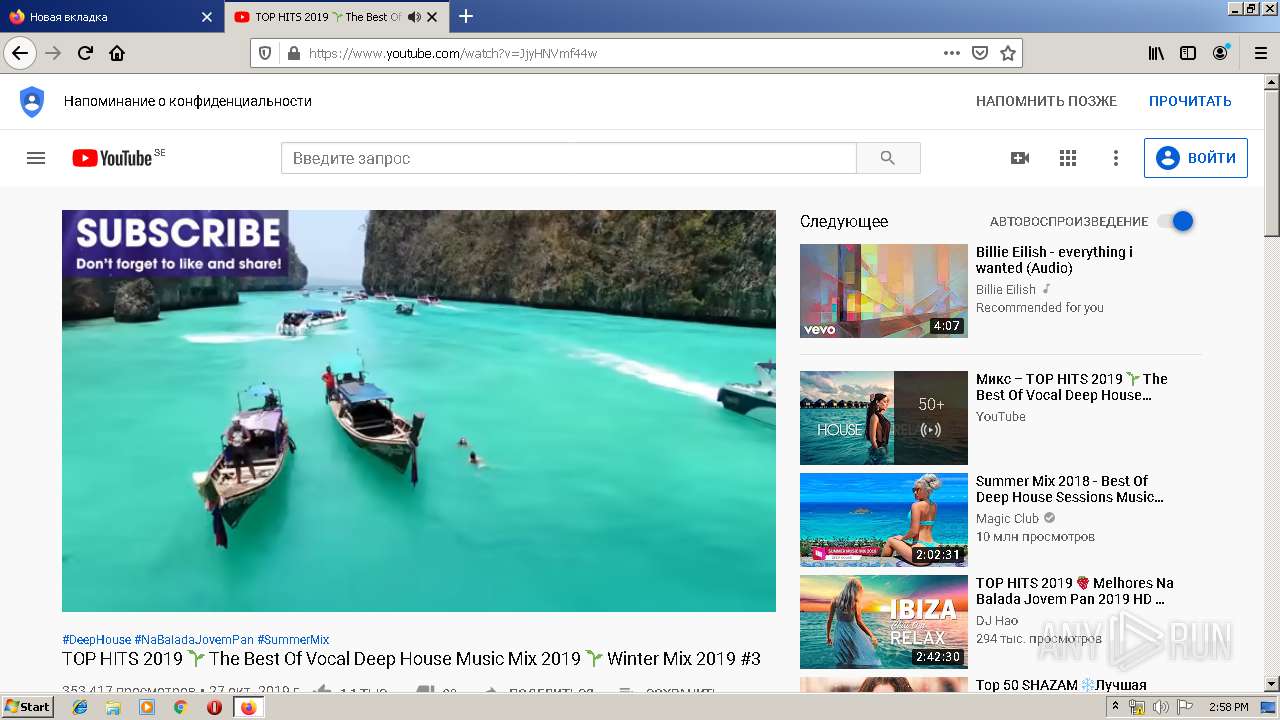Image resolution: width=1280 pixels, height=720 pixels.
Task: Bookmark this page with the star
Action: coord(1008,53)
